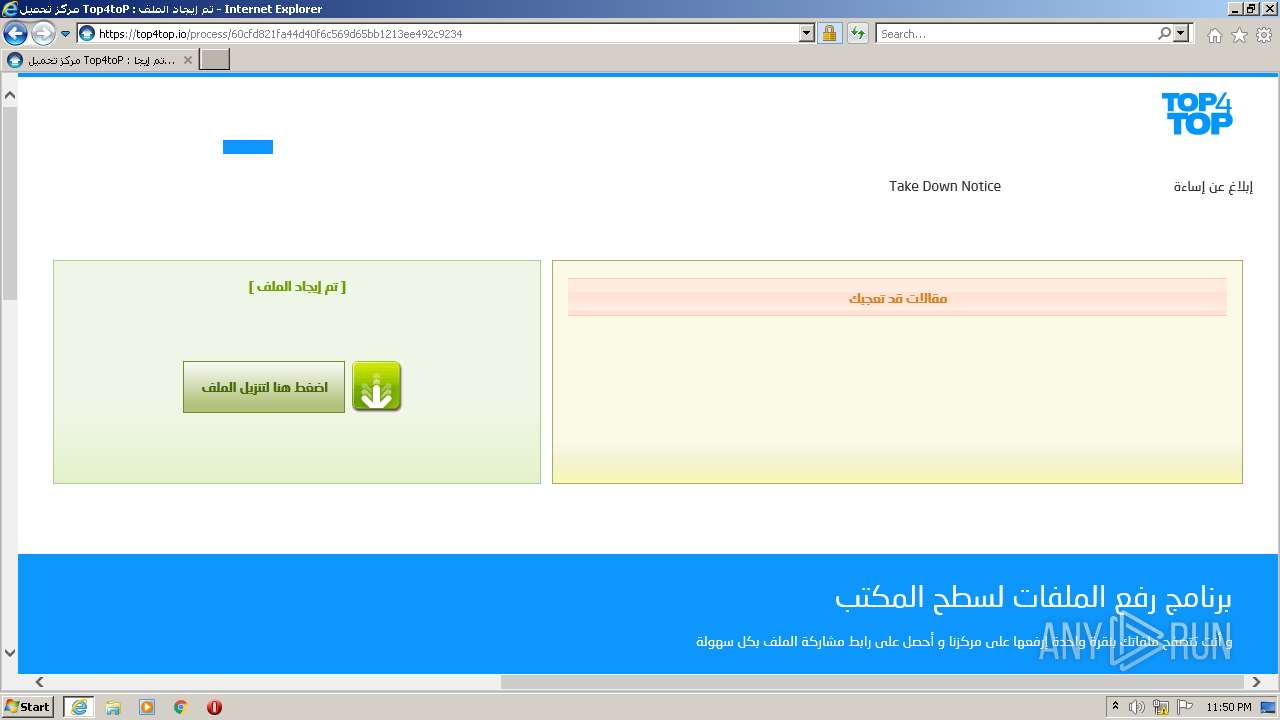Click the vertical scrollbar thumb
The height and width of the screenshot is (720, 1280).
(x=9, y=203)
